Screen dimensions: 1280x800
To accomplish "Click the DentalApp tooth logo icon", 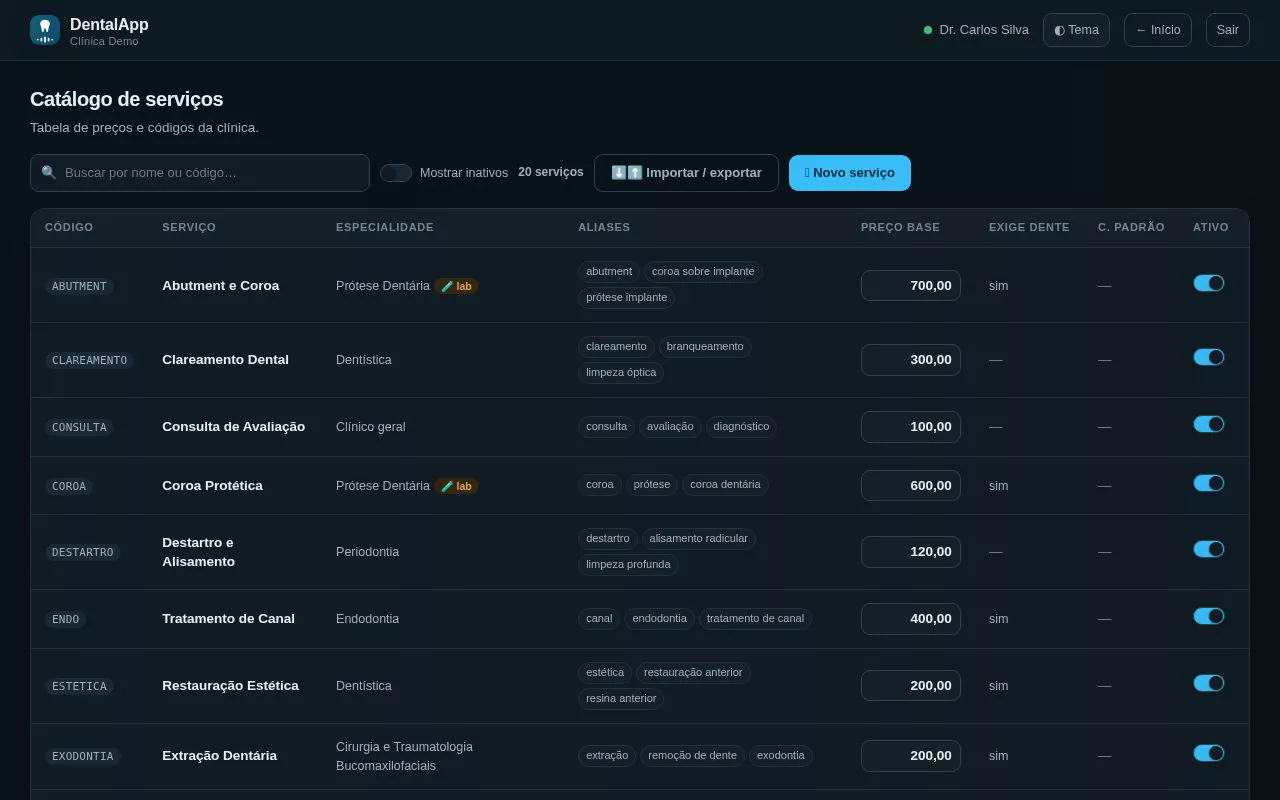I will [x=45, y=30].
